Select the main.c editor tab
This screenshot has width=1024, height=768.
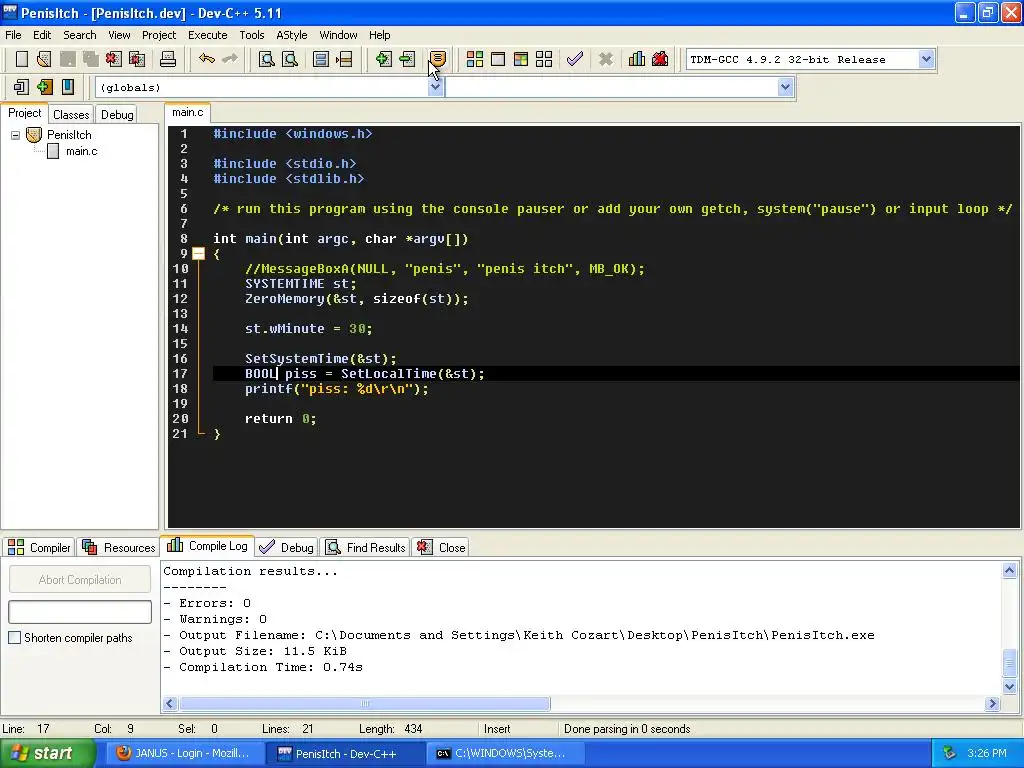(x=187, y=112)
